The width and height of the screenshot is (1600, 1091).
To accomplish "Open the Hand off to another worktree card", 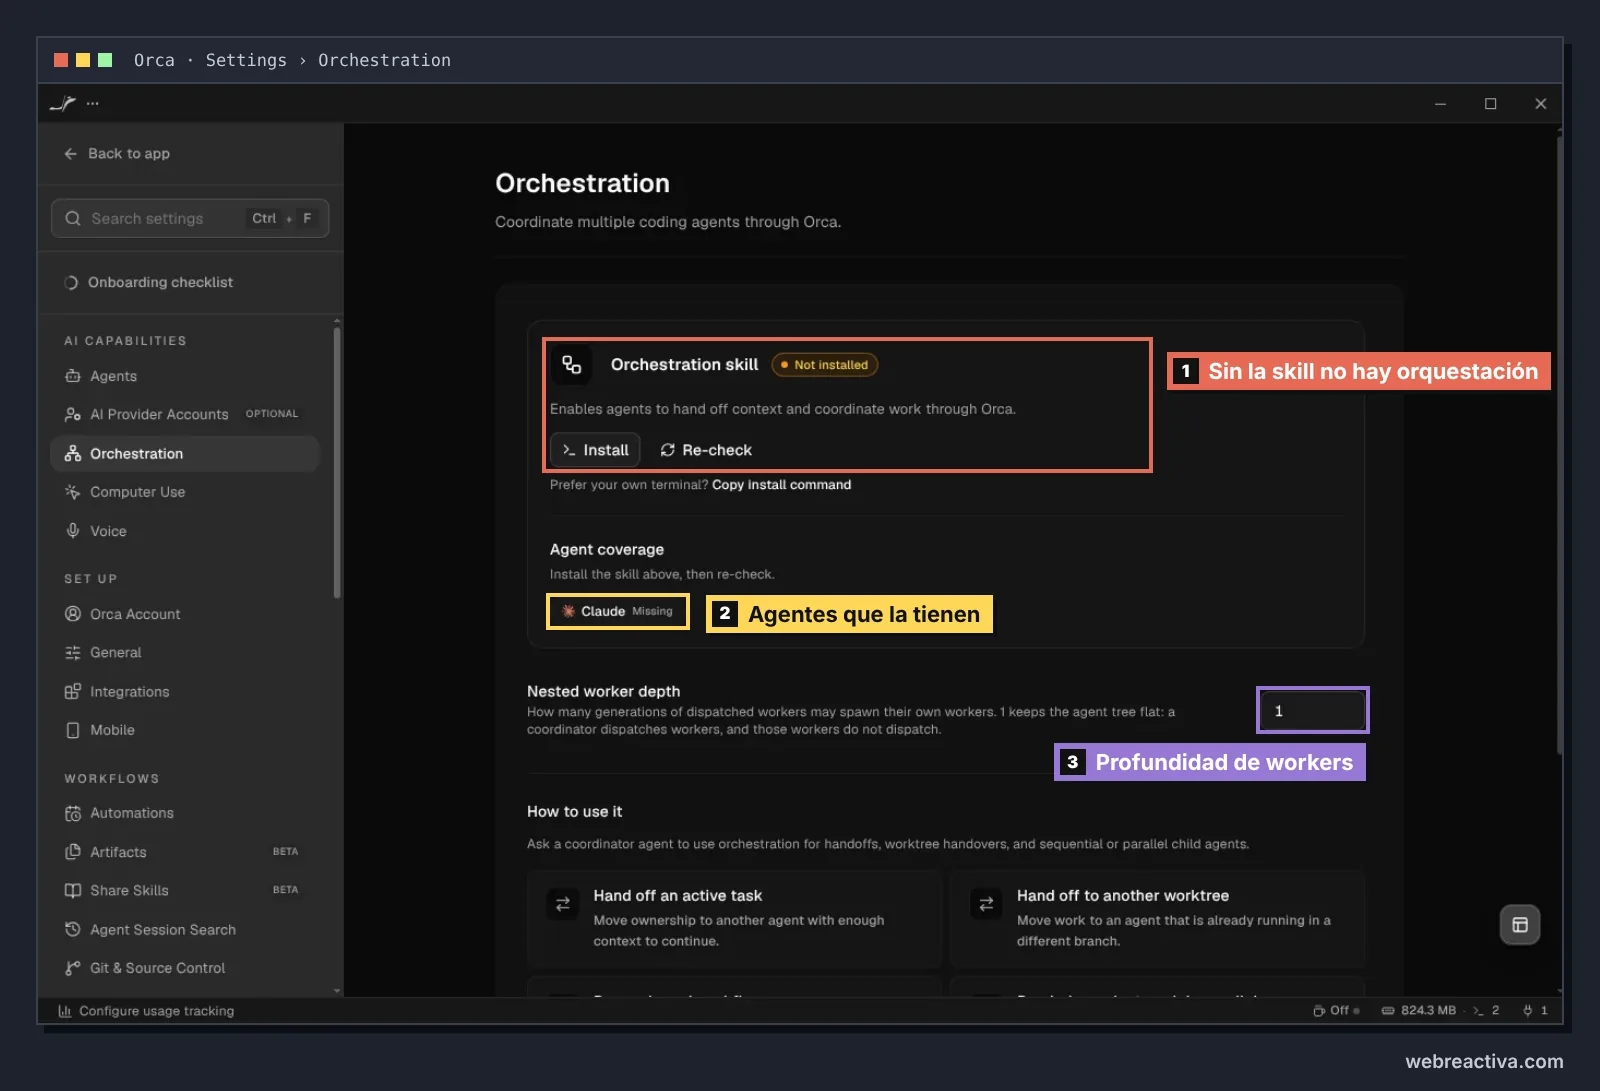I will (1157, 918).
